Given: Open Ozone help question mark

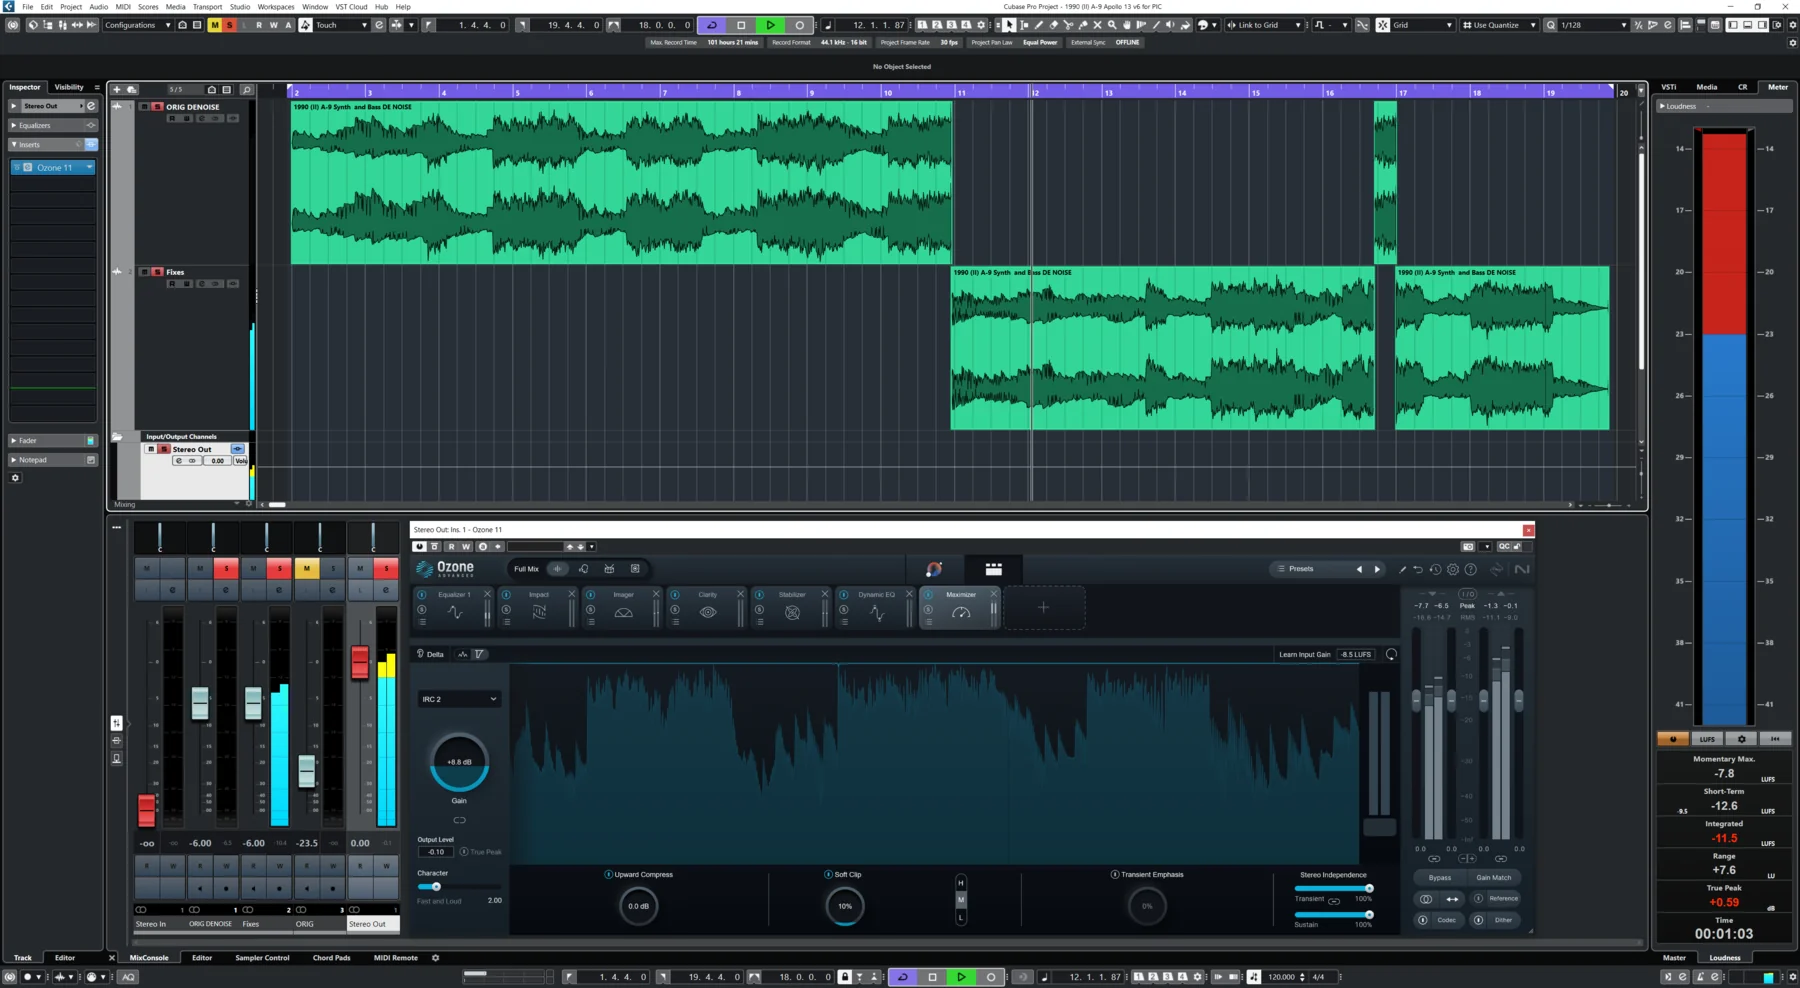Looking at the screenshot, I should [1470, 569].
